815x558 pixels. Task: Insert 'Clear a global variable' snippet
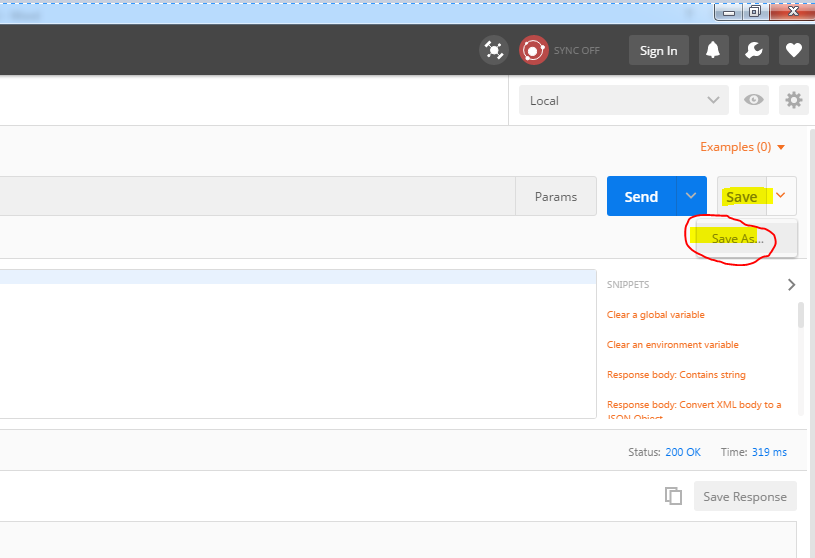pyautogui.click(x=656, y=315)
